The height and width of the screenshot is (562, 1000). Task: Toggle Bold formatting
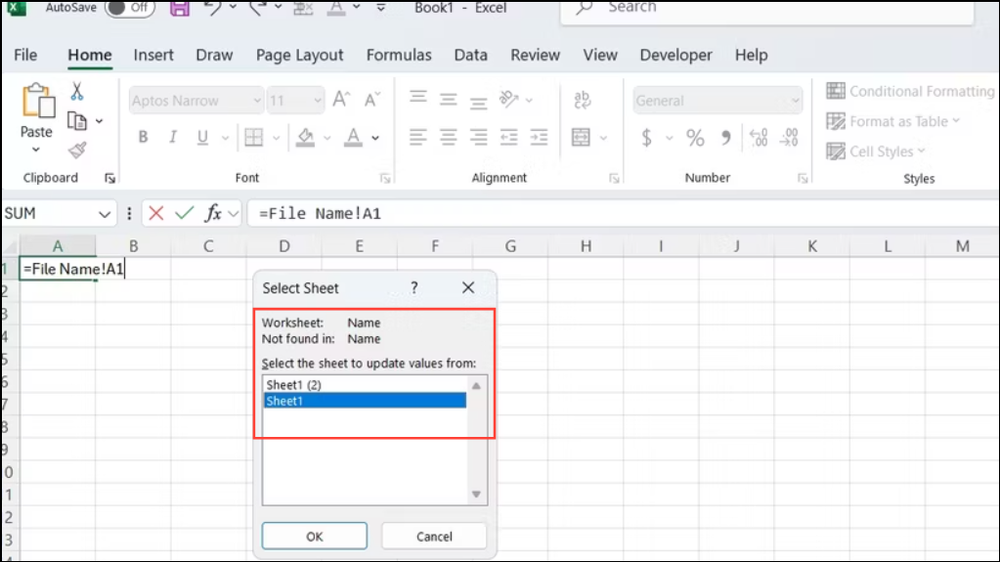[x=143, y=137]
